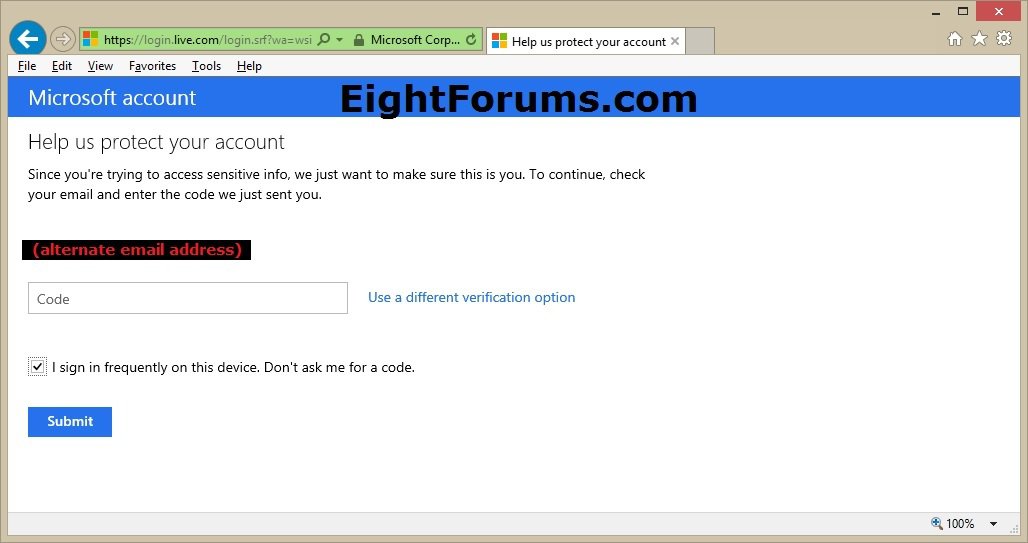Open the Home page via house icon
Viewport: 1028px width, 543px height.
click(955, 39)
